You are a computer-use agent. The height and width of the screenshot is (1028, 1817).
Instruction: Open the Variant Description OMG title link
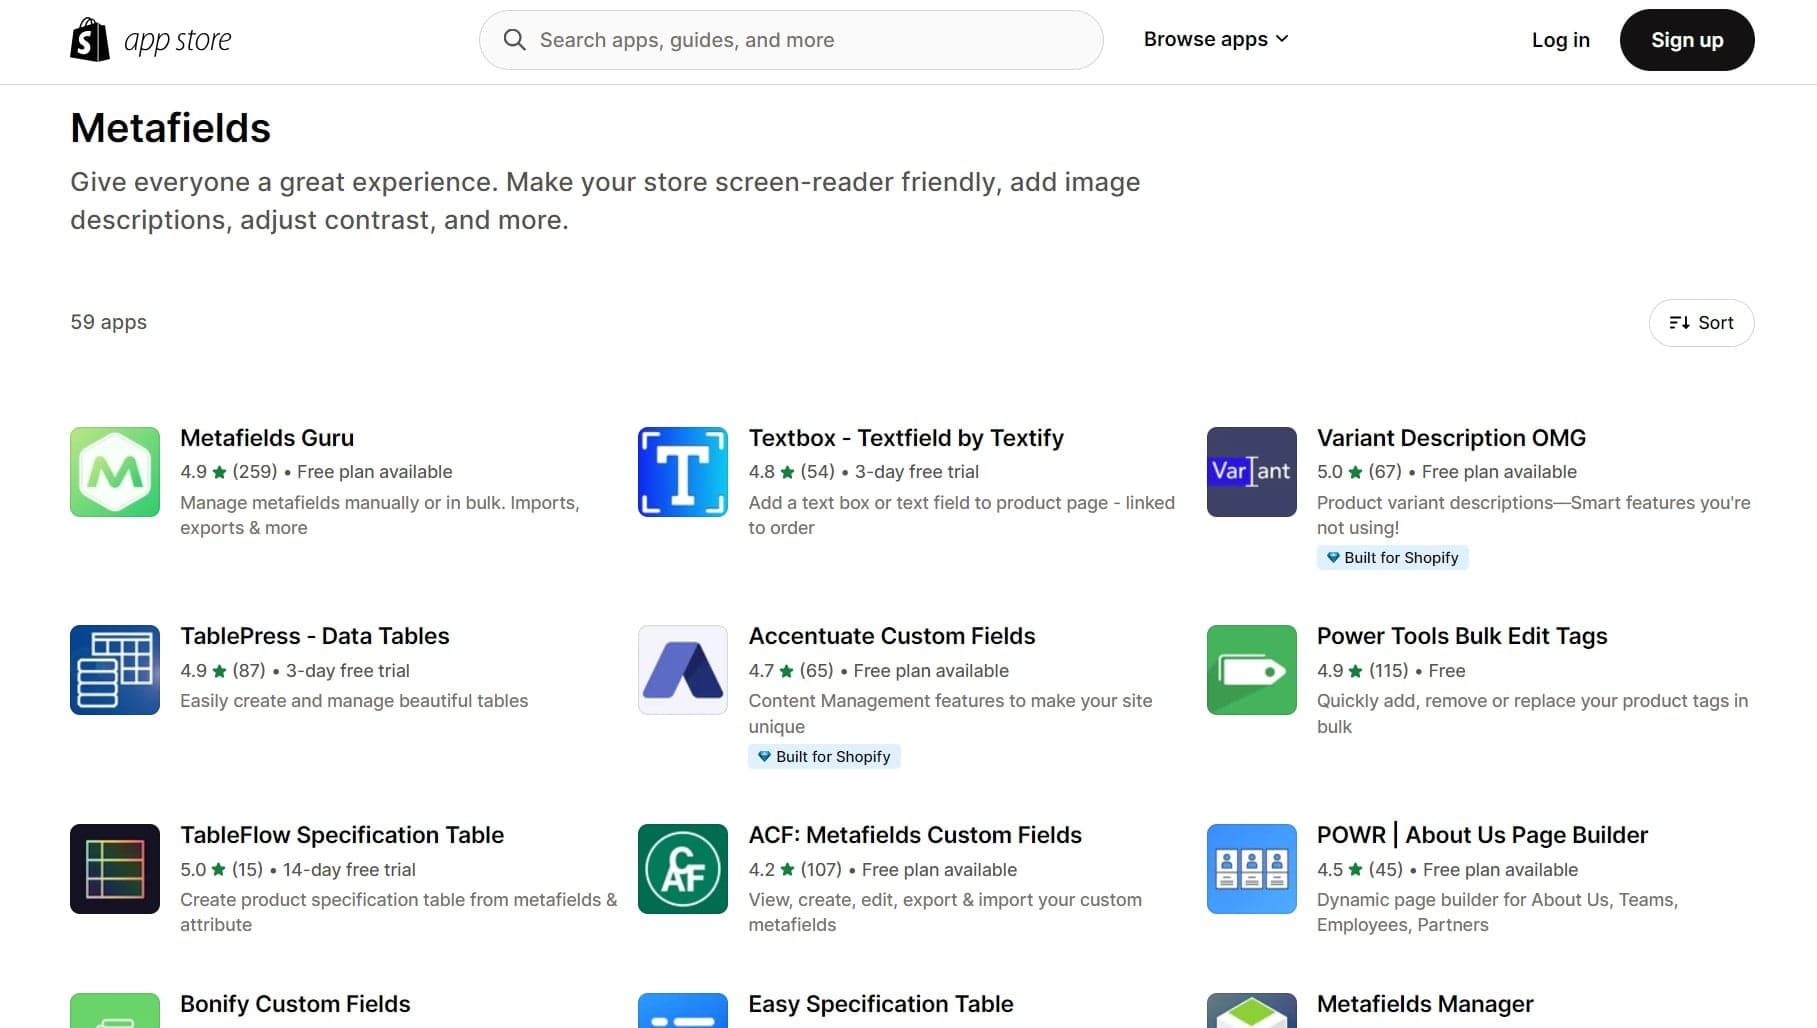tap(1451, 438)
